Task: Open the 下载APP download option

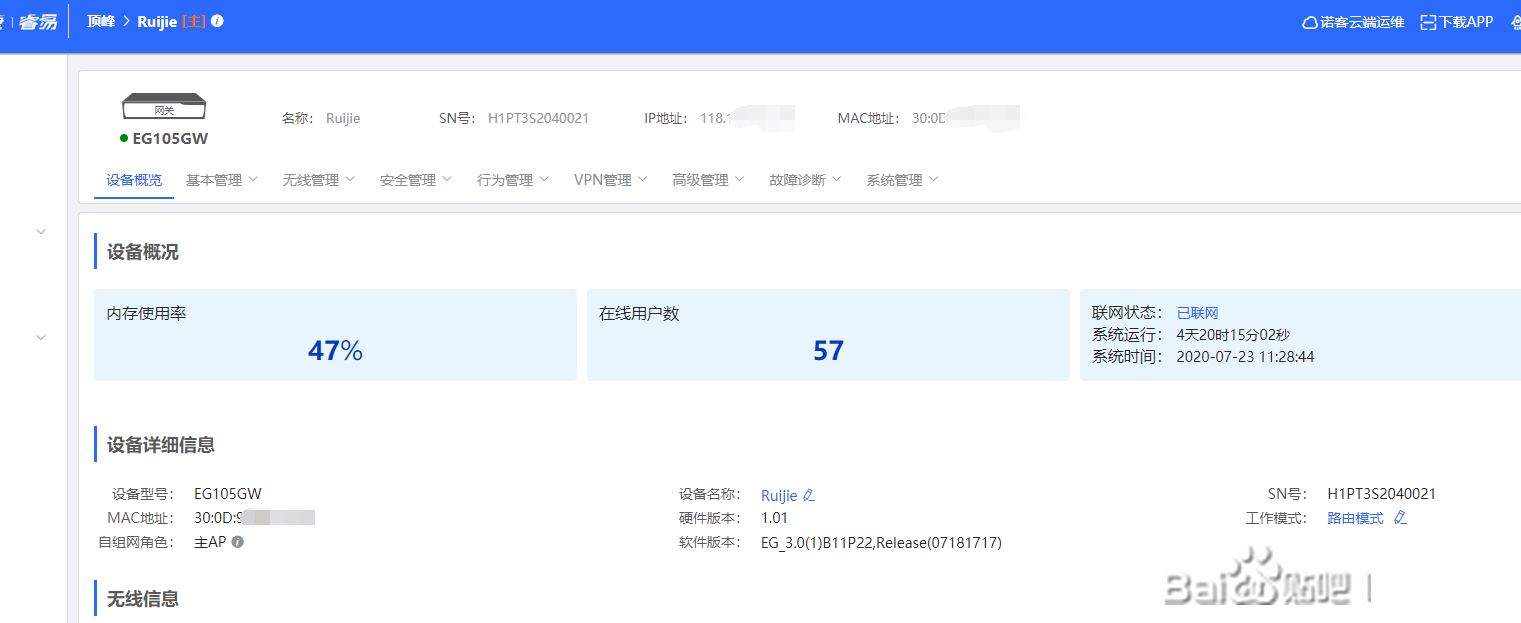Action: click(1457, 22)
